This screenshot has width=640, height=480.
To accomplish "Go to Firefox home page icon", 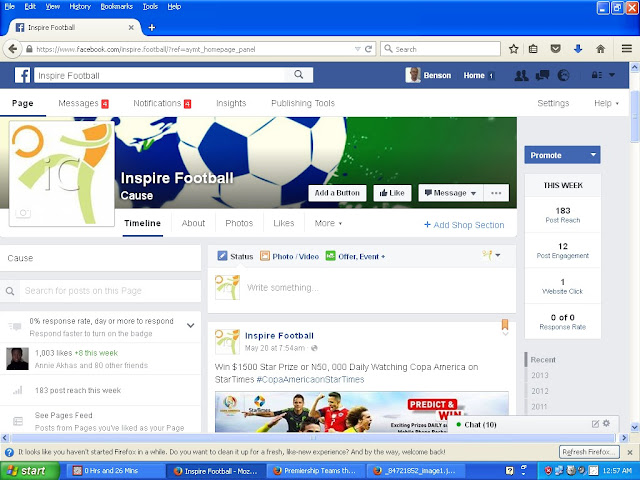I will 600,49.
